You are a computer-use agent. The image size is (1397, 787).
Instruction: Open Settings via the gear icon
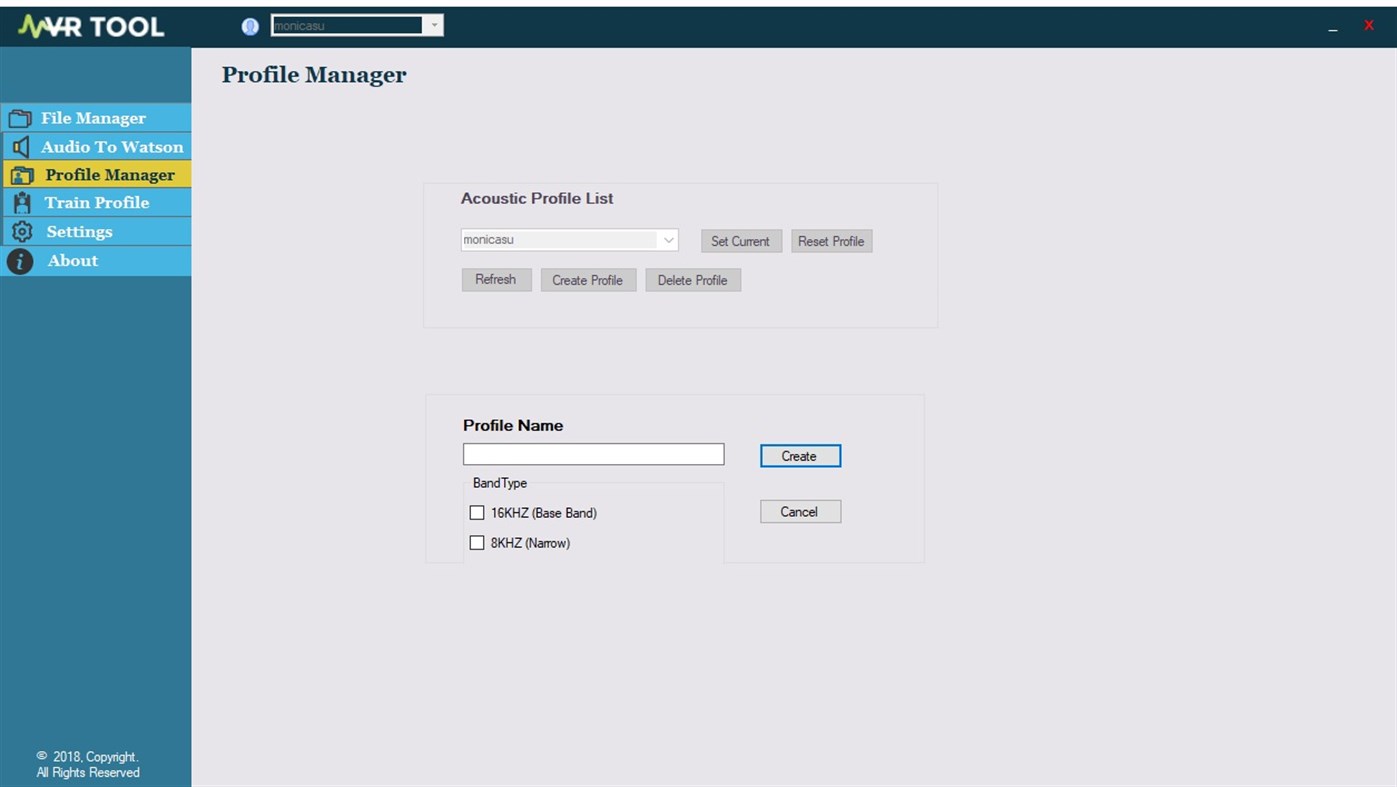[x=21, y=231]
